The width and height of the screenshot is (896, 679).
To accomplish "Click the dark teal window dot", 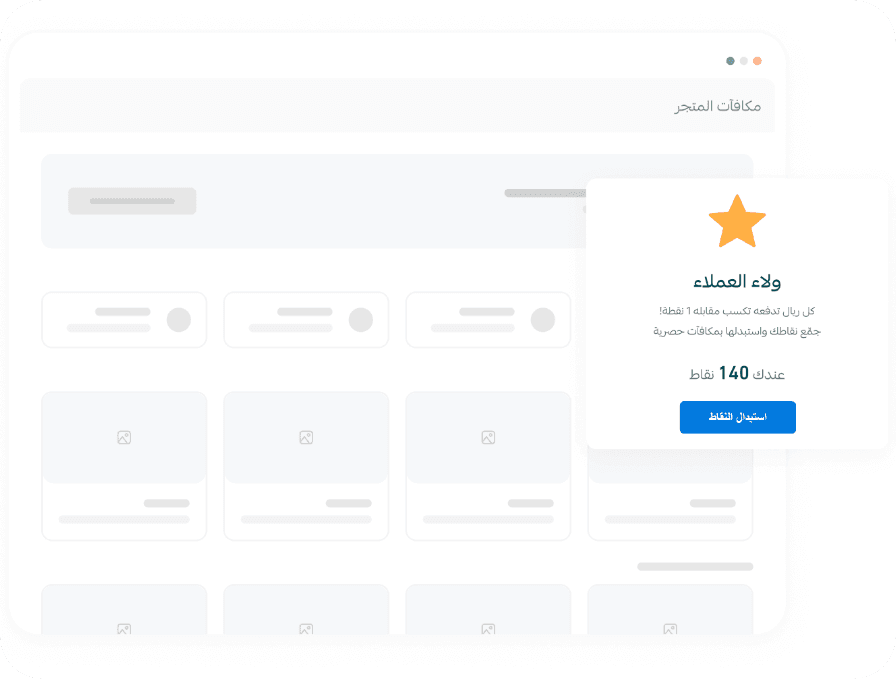I will point(730,61).
